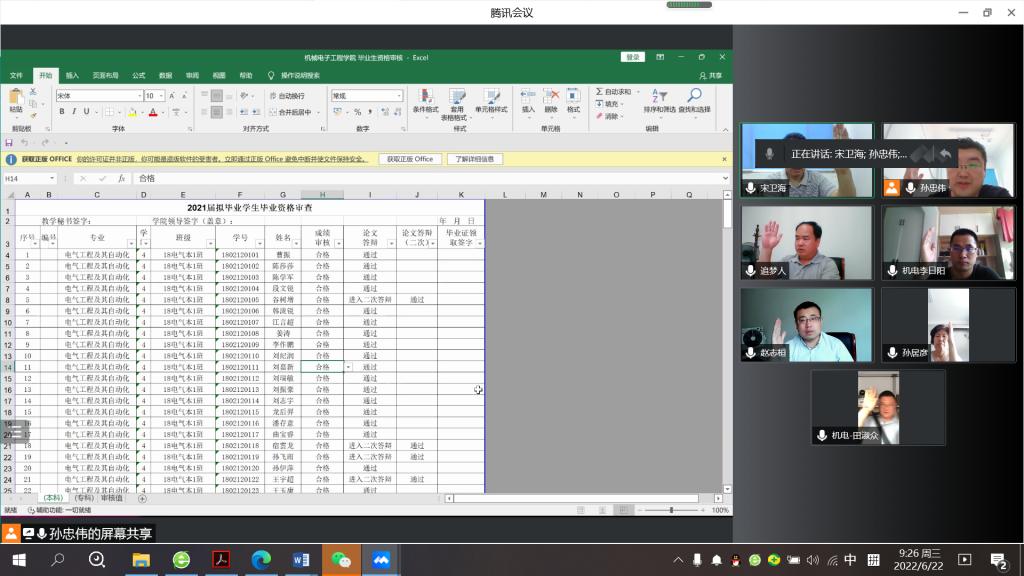Select the (专科) sheet tab
Viewport: 1024px width, 576px height.
coord(84,498)
